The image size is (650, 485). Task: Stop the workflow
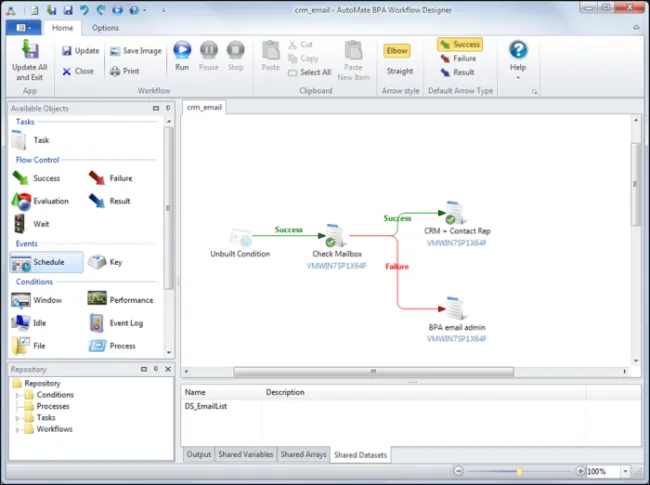[x=235, y=56]
